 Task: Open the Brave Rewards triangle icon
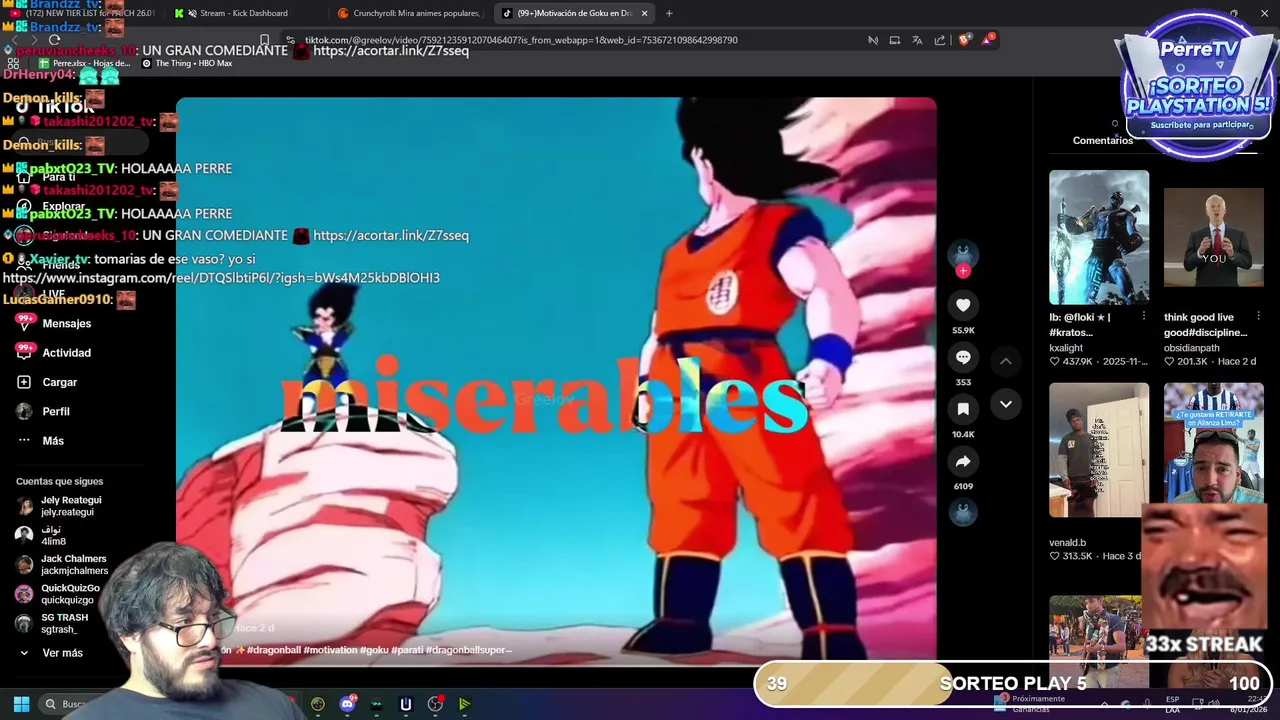tap(988, 39)
